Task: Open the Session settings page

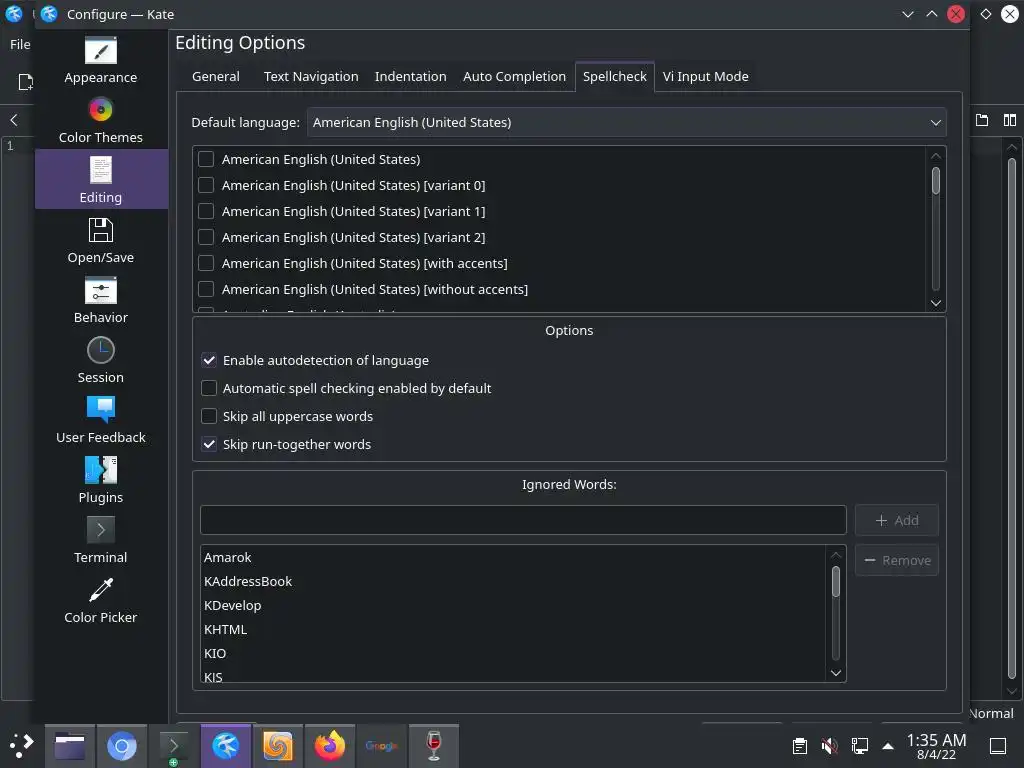Action: click(x=101, y=360)
